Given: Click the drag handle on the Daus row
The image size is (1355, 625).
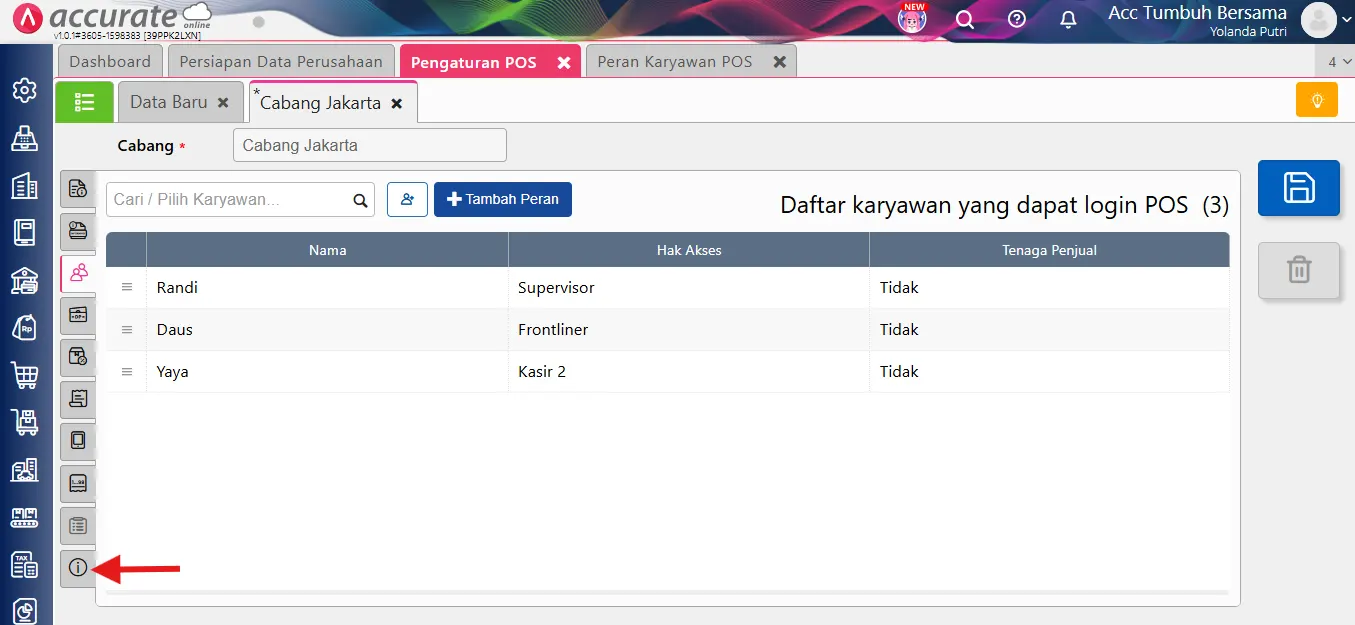Looking at the screenshot, I should pos(127,329).
